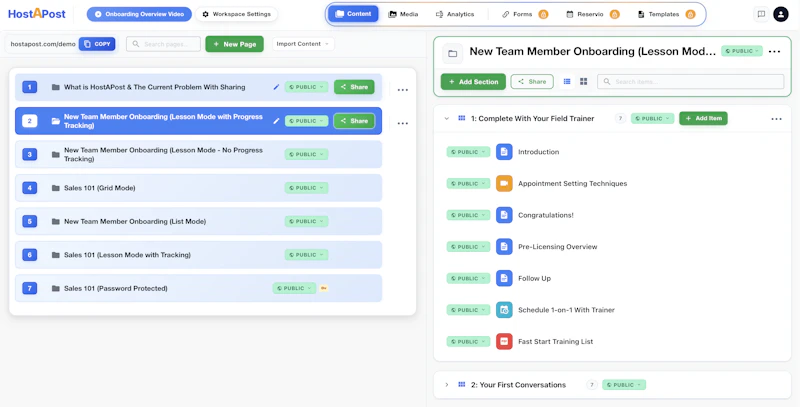Image resolution: width=800 pixels, height=407 pixels.
Task: Open PUBLIC dropdown for What is HostAPost page
Action: (306, 87)
